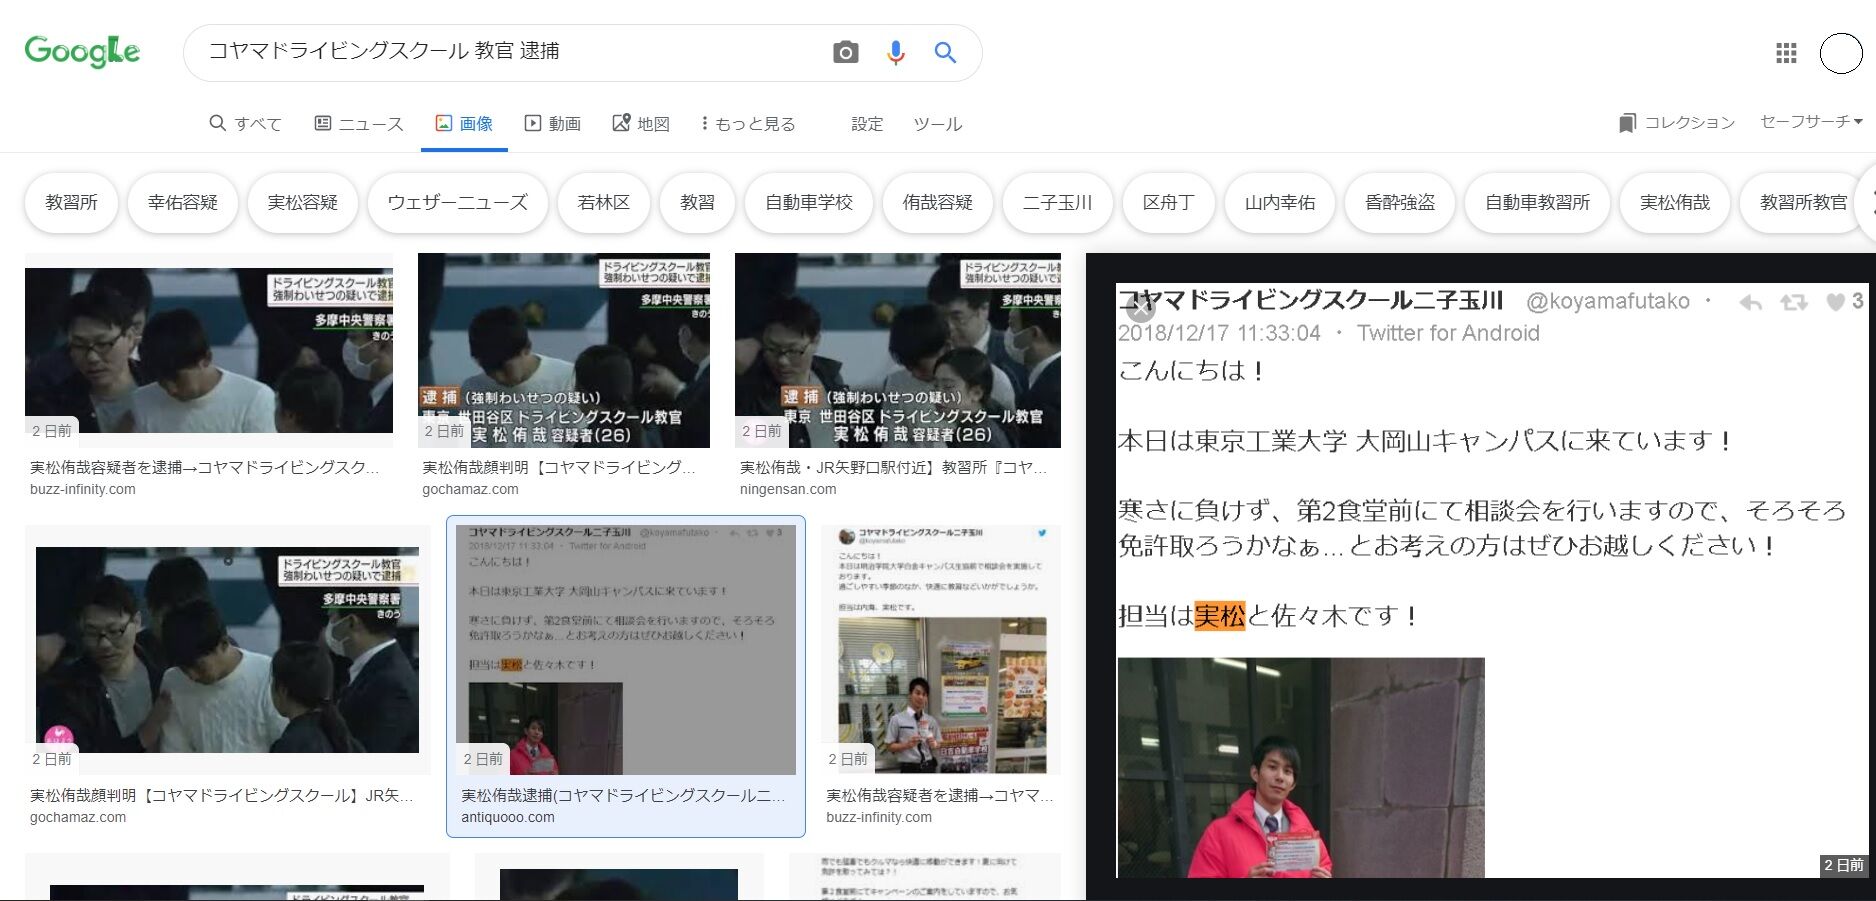Image resolution: width=1876 pixels, height=901 pixels.
Task: Filter by the 二子玉川 chip
Action: click(x=1057, y=203)
